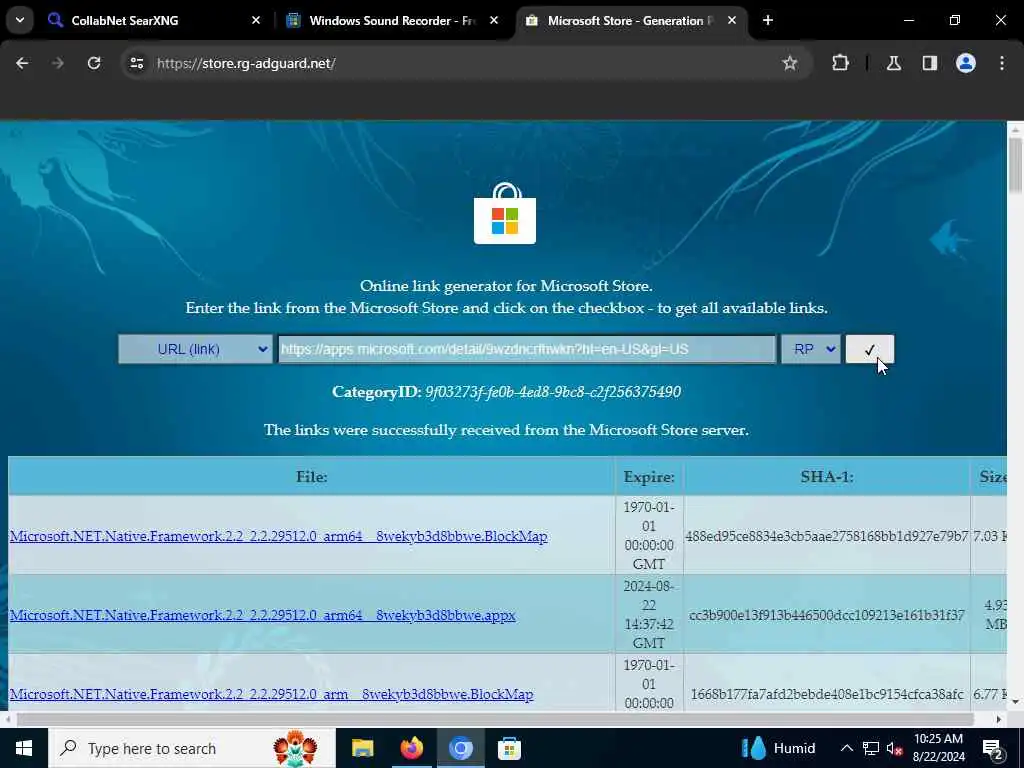Screen dimensions: 1024x768
Task: Open arm BlockMap file link
Action: point(271,694)
